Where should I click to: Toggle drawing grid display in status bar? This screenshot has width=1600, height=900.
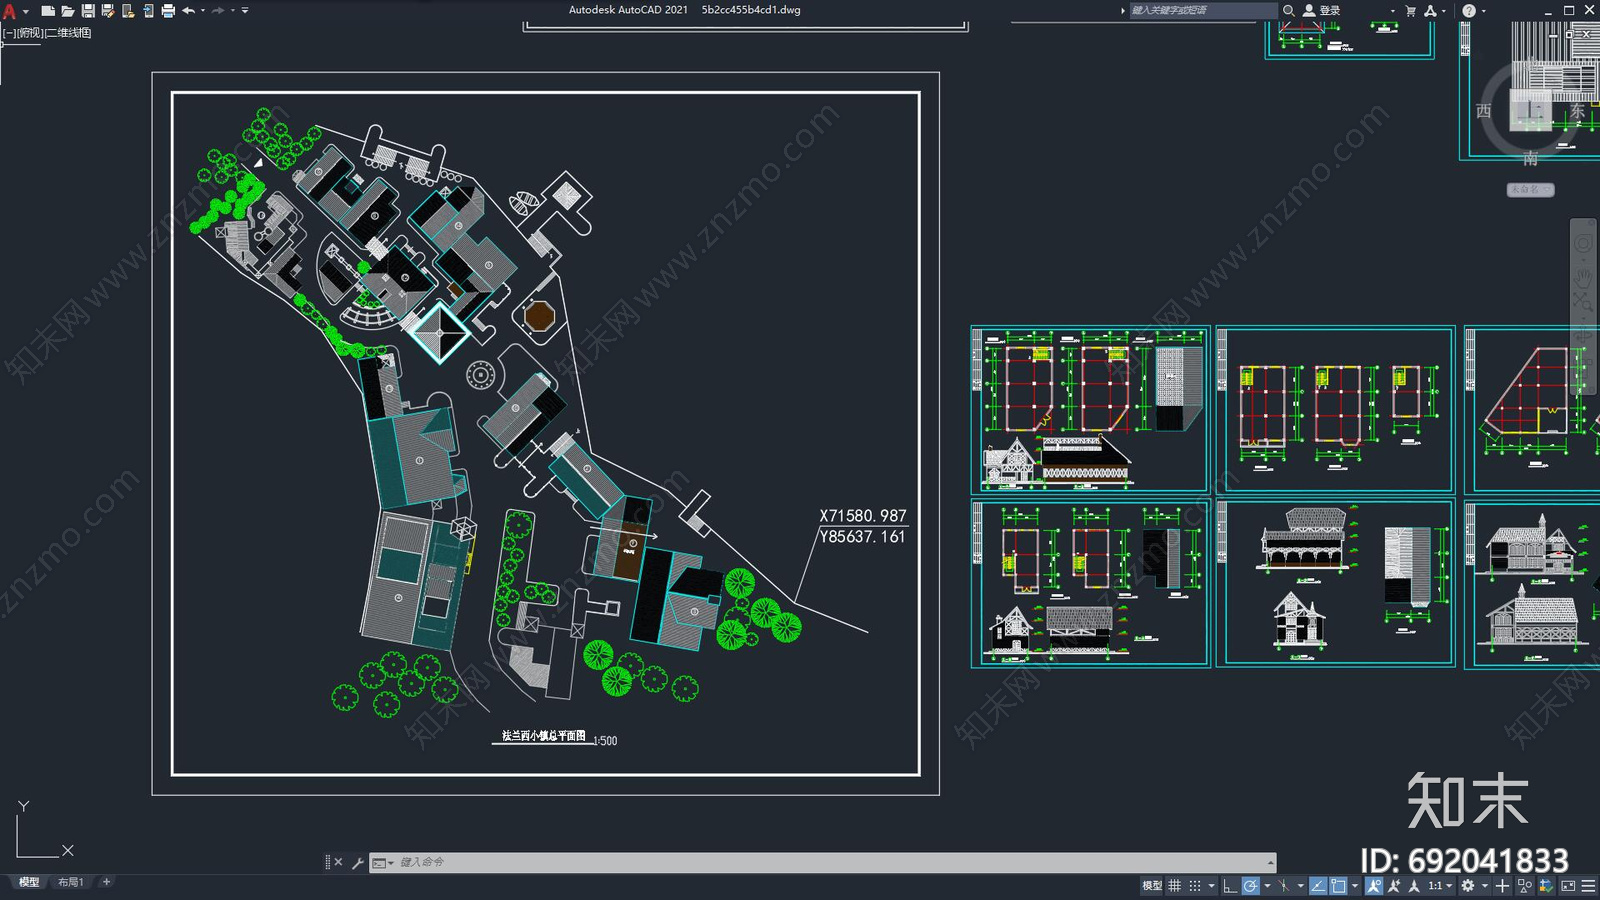[x=1174, y=886]
